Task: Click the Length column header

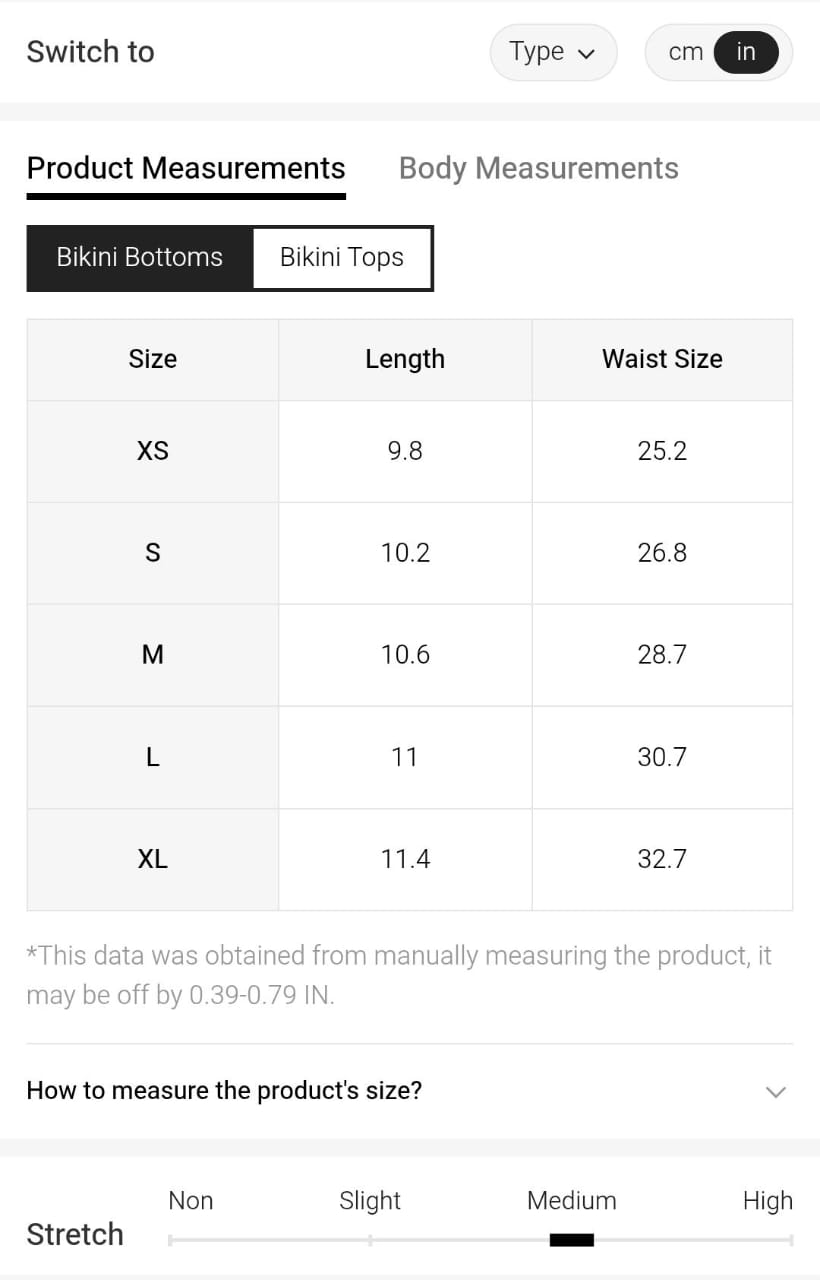Action: [405, 359]
